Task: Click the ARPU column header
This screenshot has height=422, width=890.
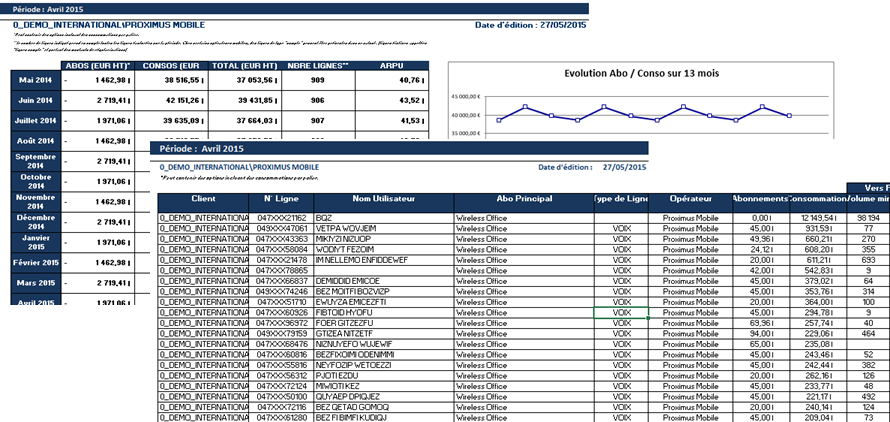Action: (391, 66)
